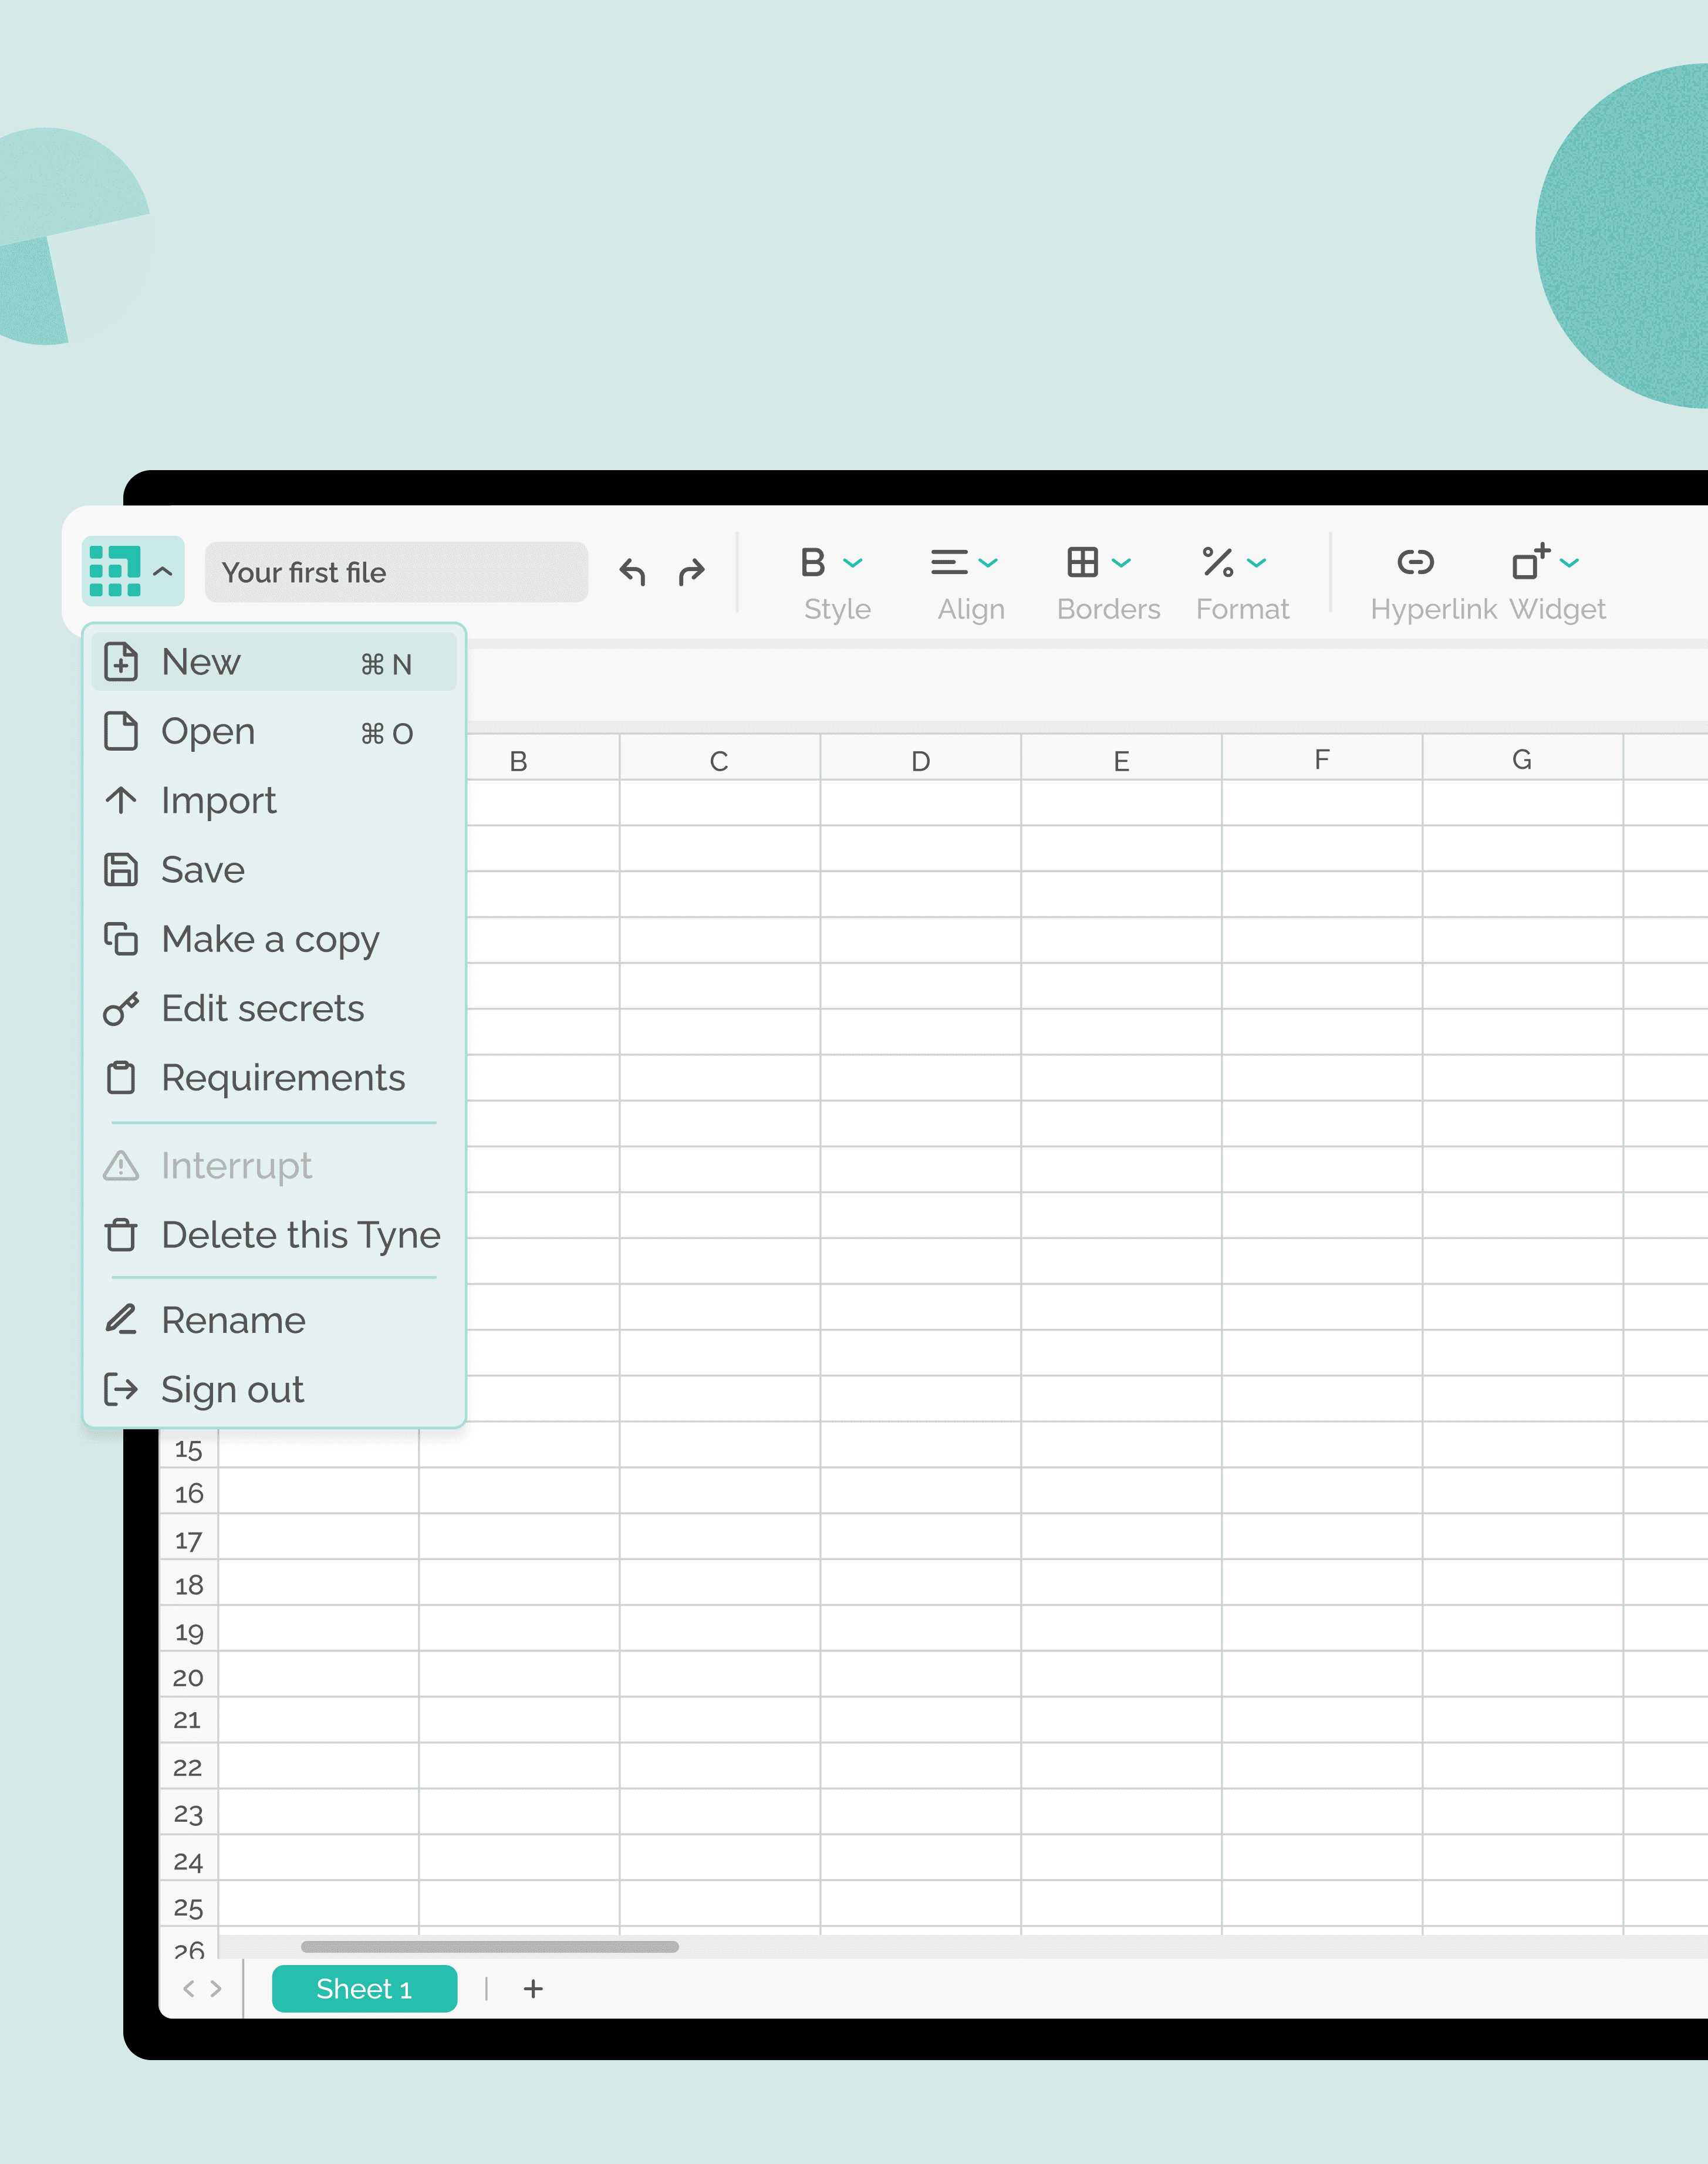The height and width of the screenshot is (2164, 1708).
Task: Click the Save floppy disk icon
Action: click(x=121, y=870)
